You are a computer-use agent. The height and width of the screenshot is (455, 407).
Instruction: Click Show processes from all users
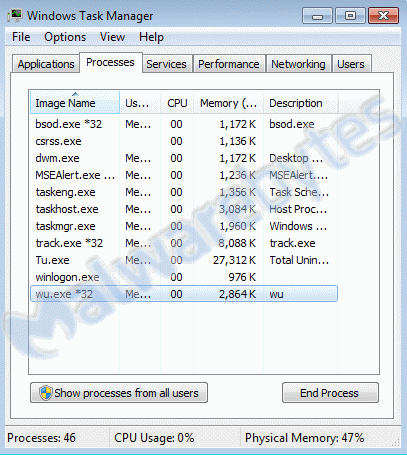pos(119,393)
